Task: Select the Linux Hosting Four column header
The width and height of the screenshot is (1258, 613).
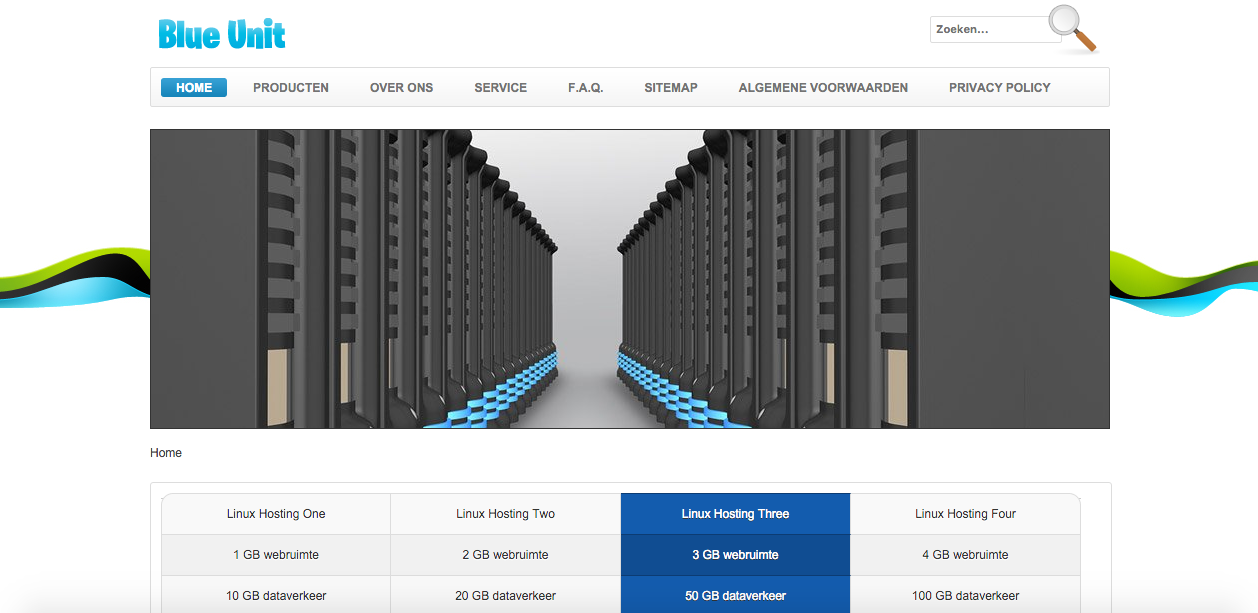Action: pos(965,514)
